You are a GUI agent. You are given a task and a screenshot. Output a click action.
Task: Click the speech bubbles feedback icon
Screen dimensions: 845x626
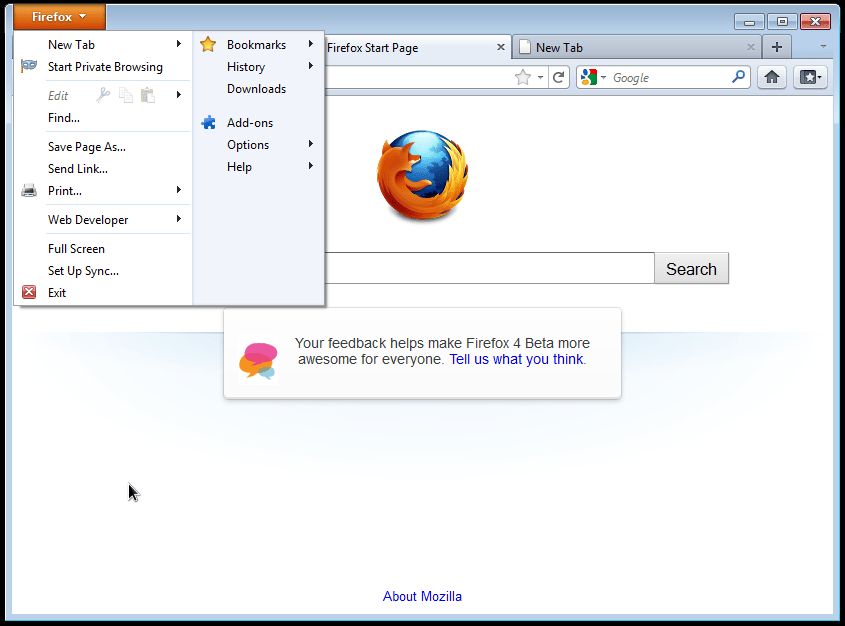point(258,360)
